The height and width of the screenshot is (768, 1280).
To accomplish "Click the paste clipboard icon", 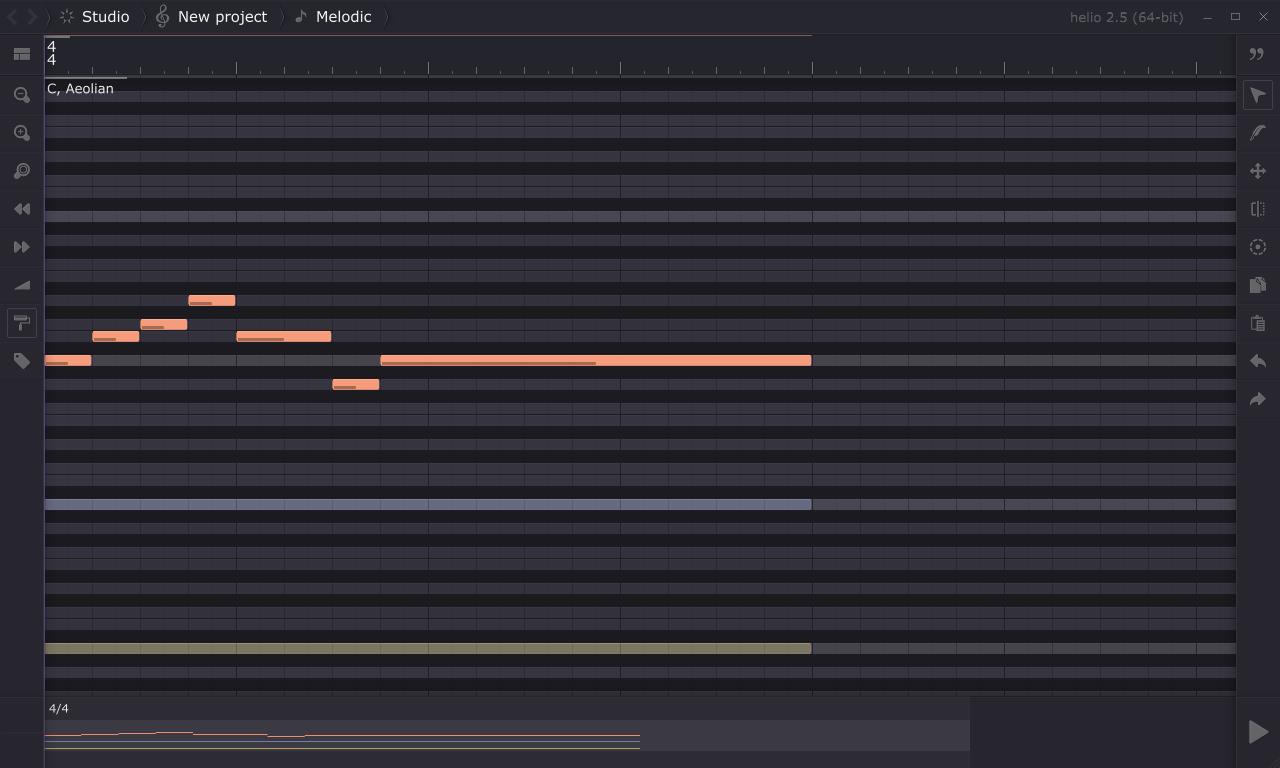I will (1258, 323).
